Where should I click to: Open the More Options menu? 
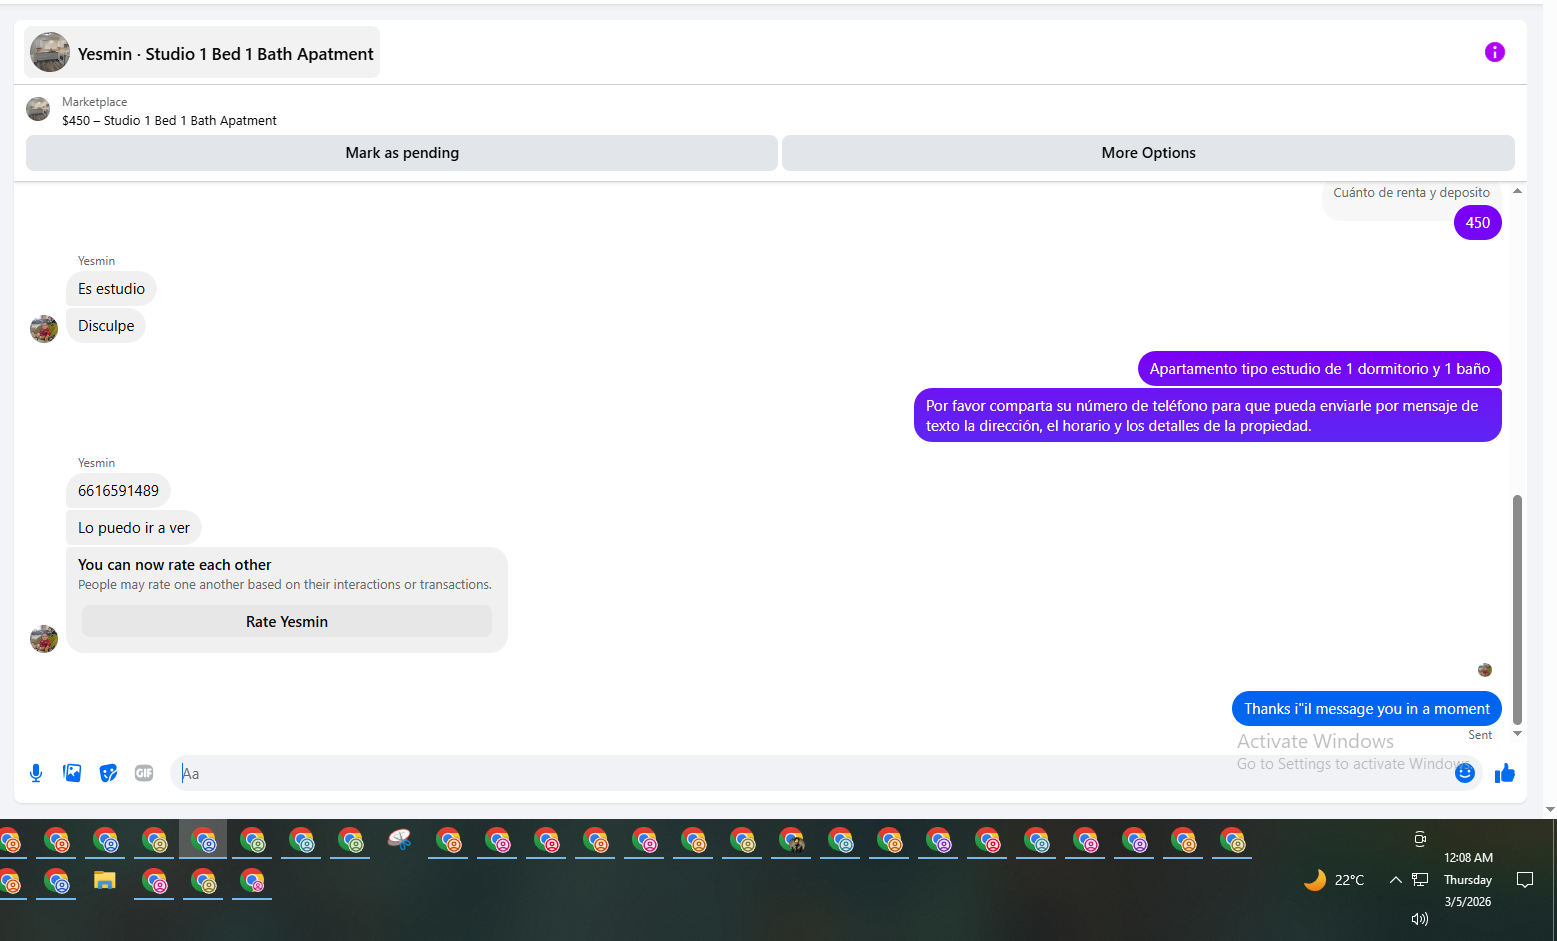tap(1148, 153)
